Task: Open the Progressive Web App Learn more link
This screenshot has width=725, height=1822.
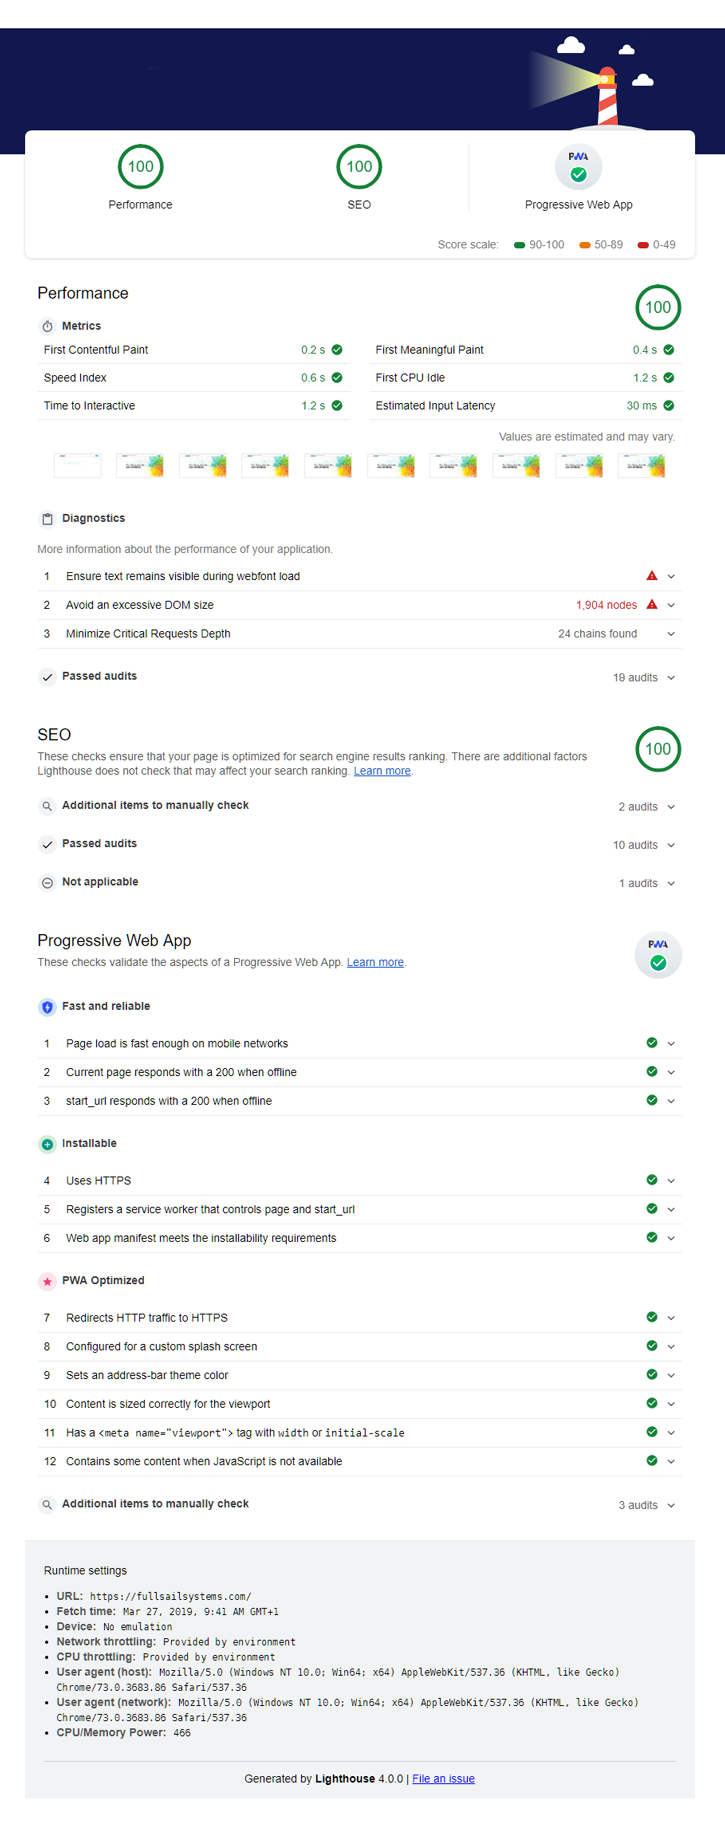Action: coord(375,962)
